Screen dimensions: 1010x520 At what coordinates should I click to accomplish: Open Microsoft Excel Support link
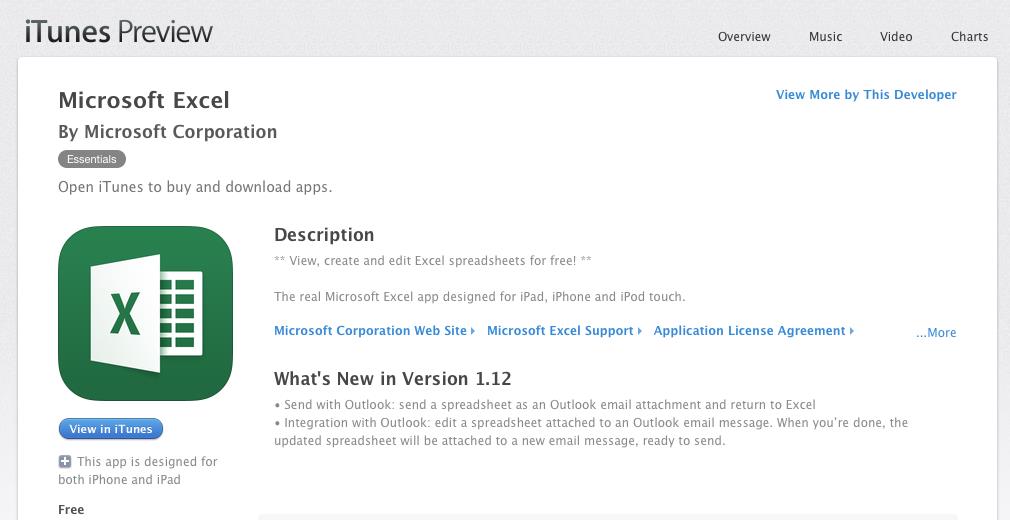pyautogui.click(x=564, y=331)
